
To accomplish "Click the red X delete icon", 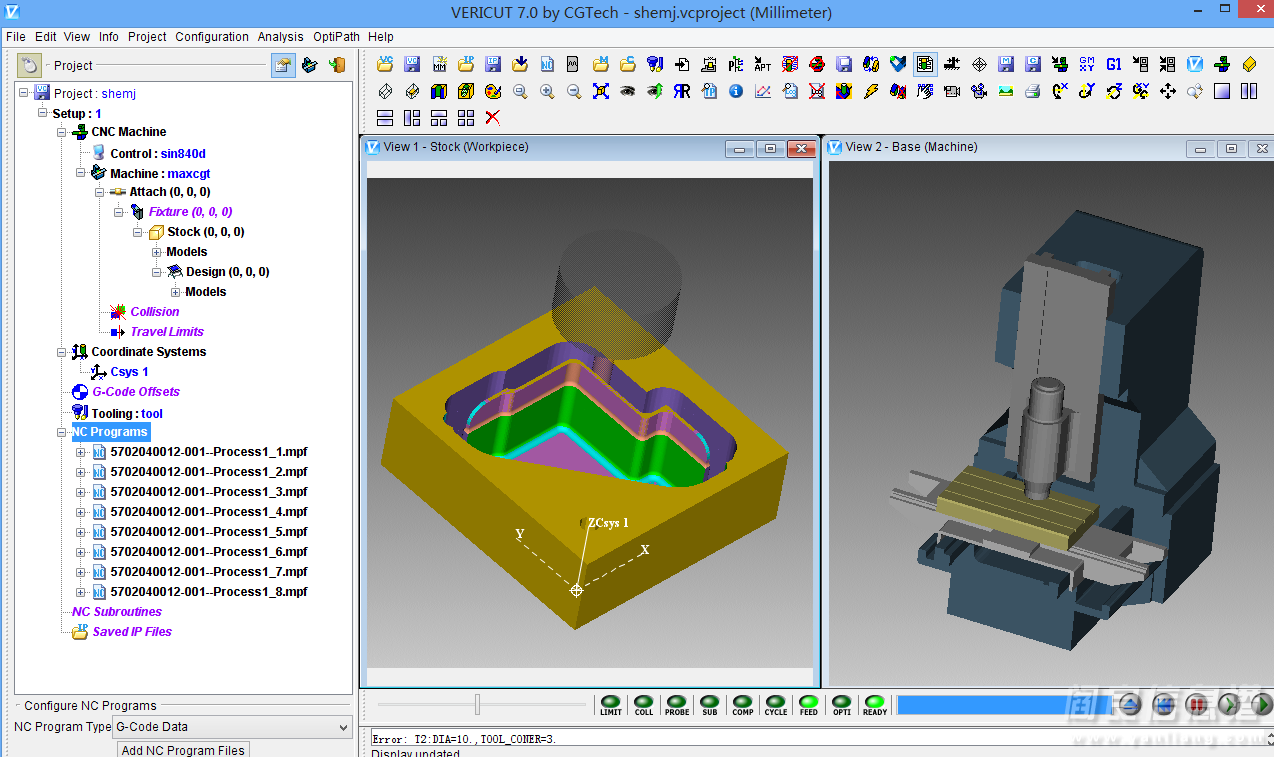I will tap(493, 118).
